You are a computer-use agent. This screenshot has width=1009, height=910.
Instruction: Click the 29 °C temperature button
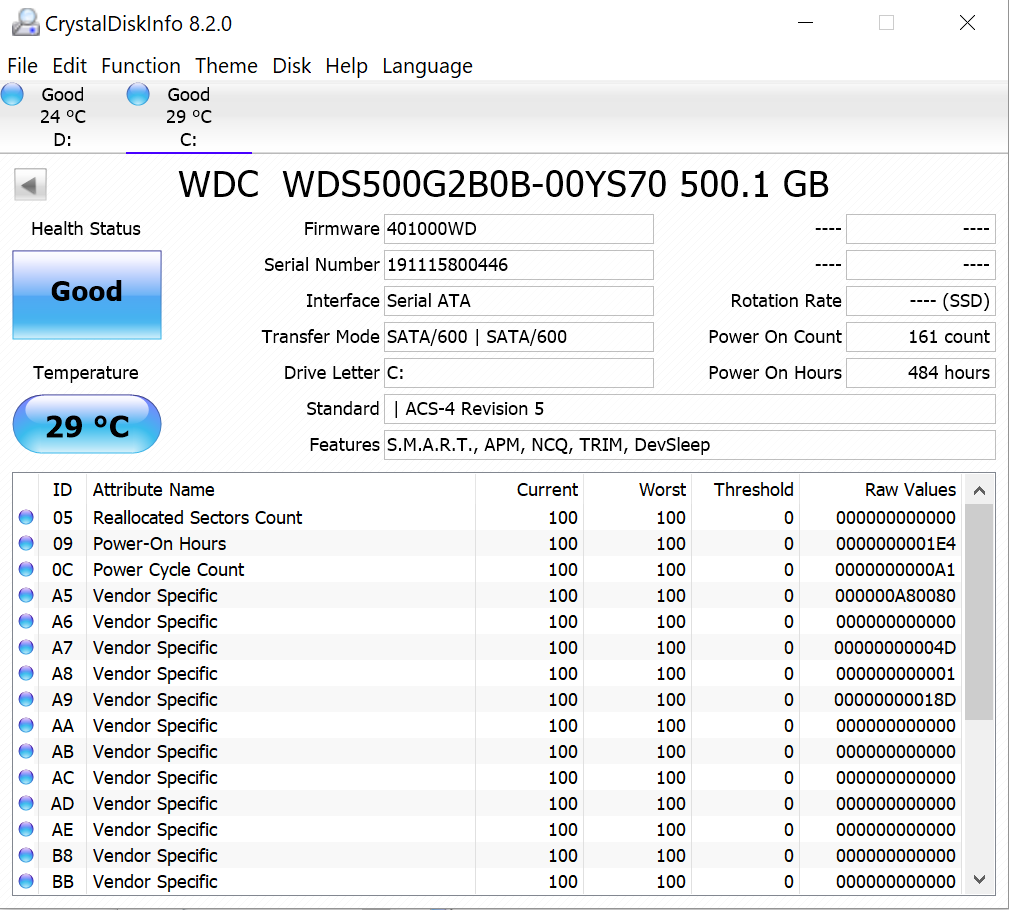(87, 425)
